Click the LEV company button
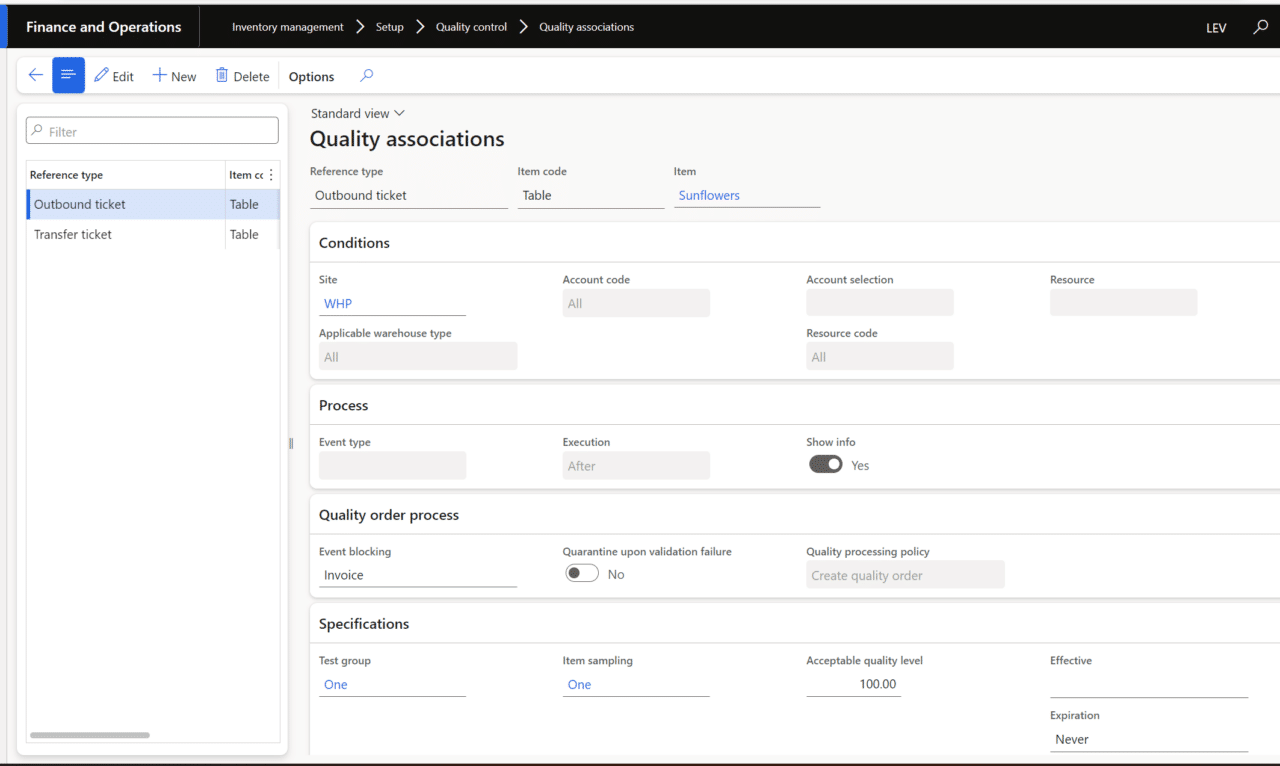 coord(1216,28)
